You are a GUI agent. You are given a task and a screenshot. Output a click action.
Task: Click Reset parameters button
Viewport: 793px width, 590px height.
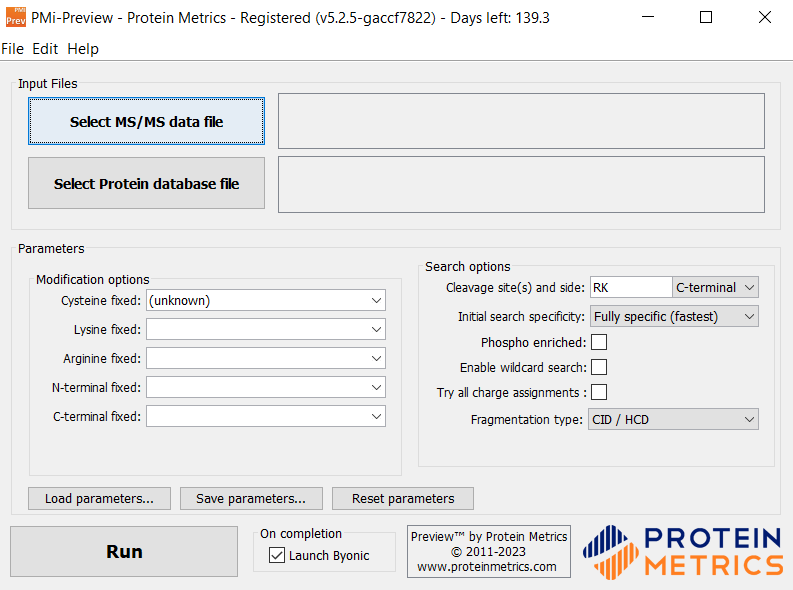(403, 498)
